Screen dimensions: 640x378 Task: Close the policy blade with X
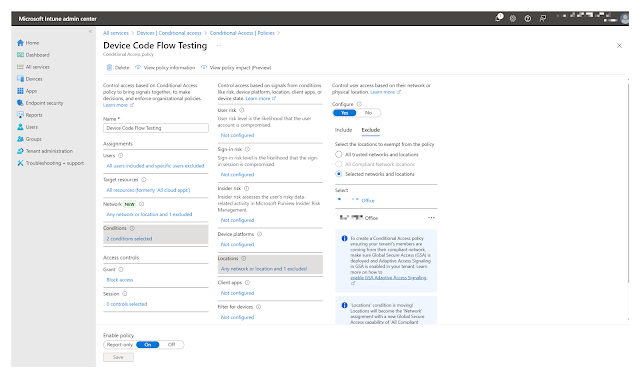(x=619, y=45)
